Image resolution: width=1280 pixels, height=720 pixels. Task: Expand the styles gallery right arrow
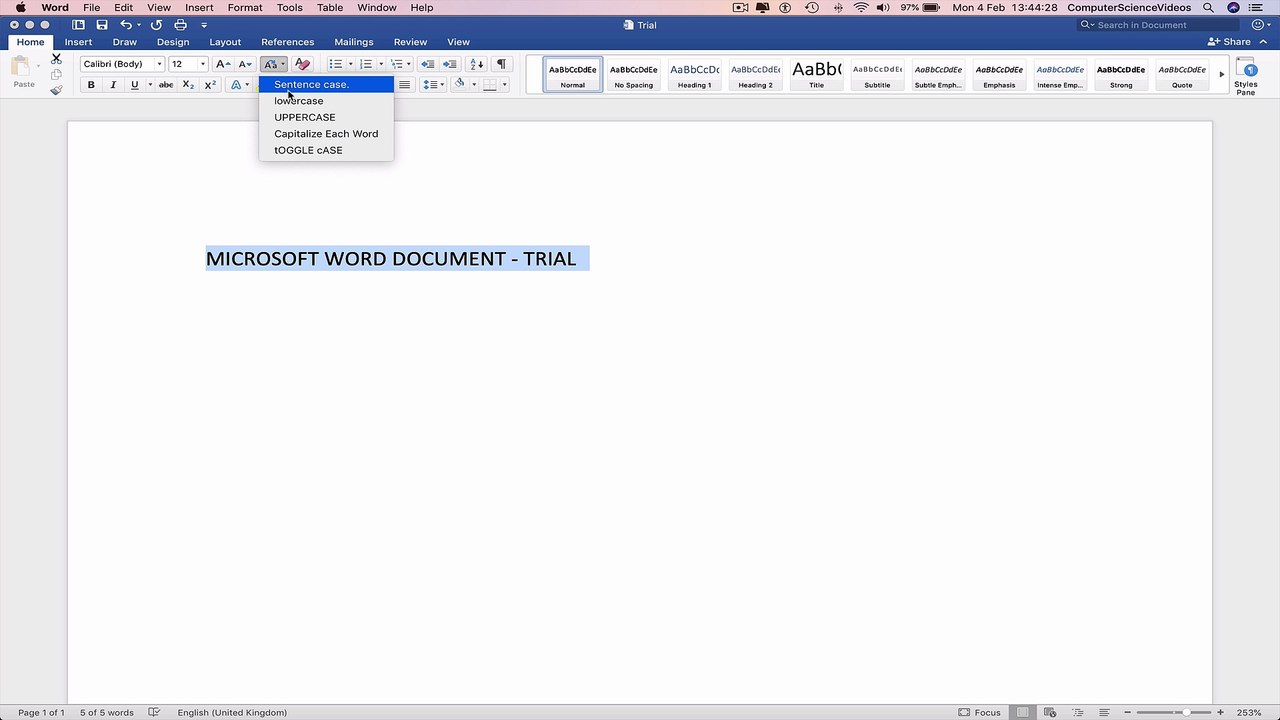tap(1221, 74)
